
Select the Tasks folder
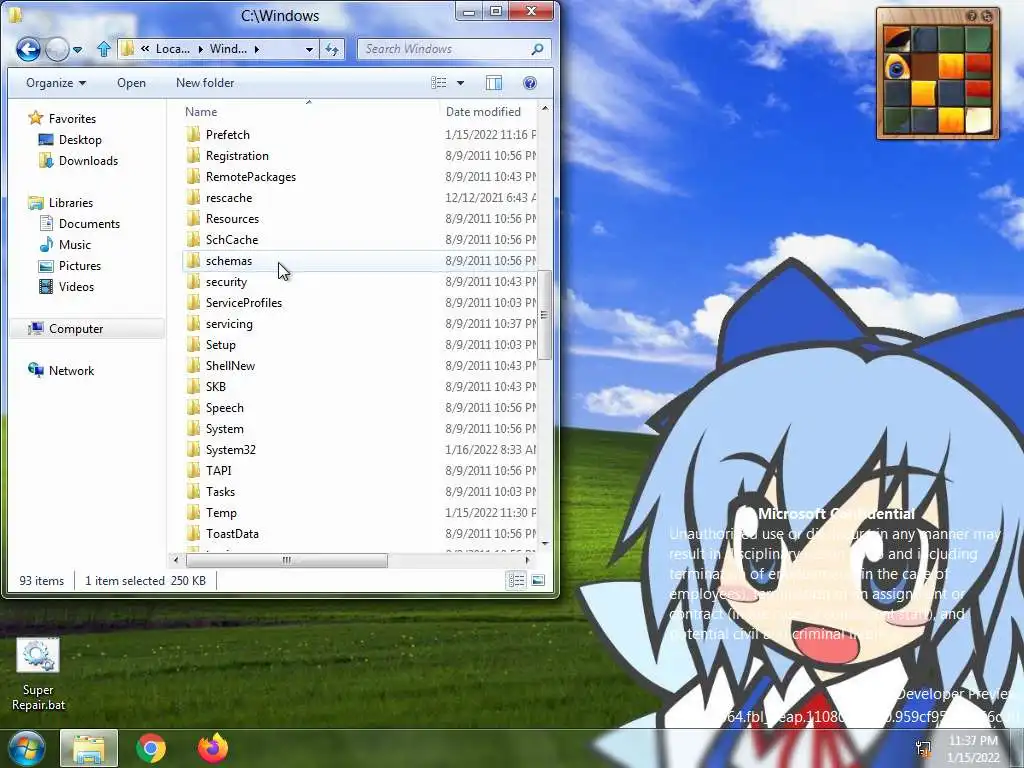coord(359,492)
